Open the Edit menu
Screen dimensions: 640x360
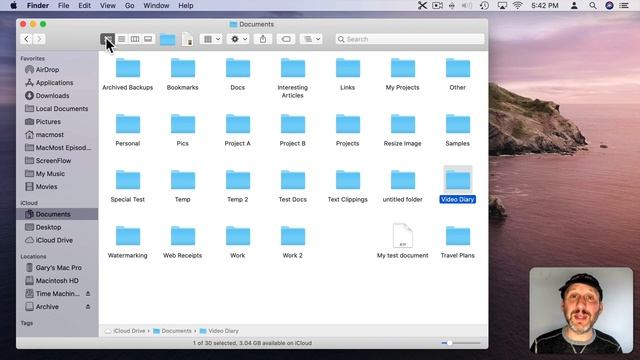pos(84,6)
